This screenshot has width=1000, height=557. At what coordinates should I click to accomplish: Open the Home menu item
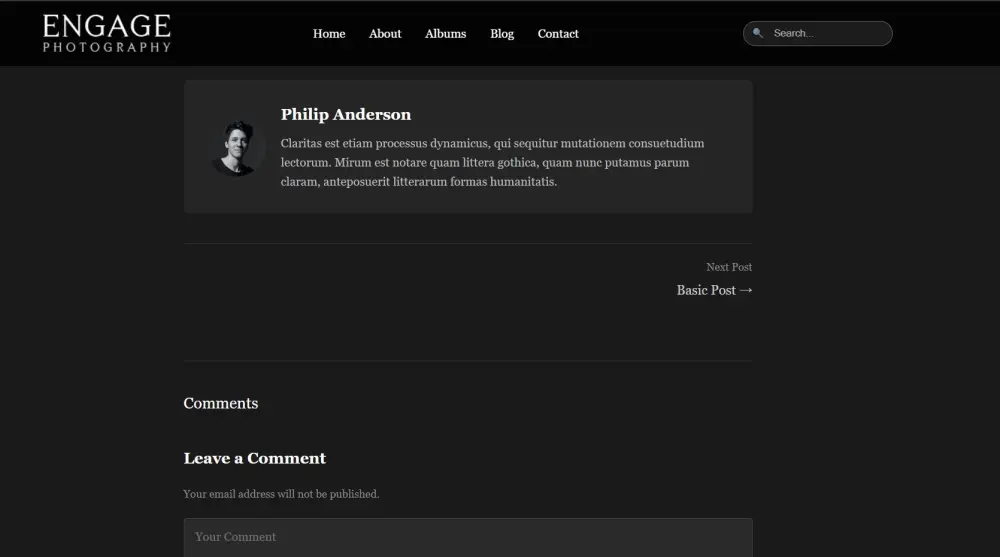tap(329, 34)
